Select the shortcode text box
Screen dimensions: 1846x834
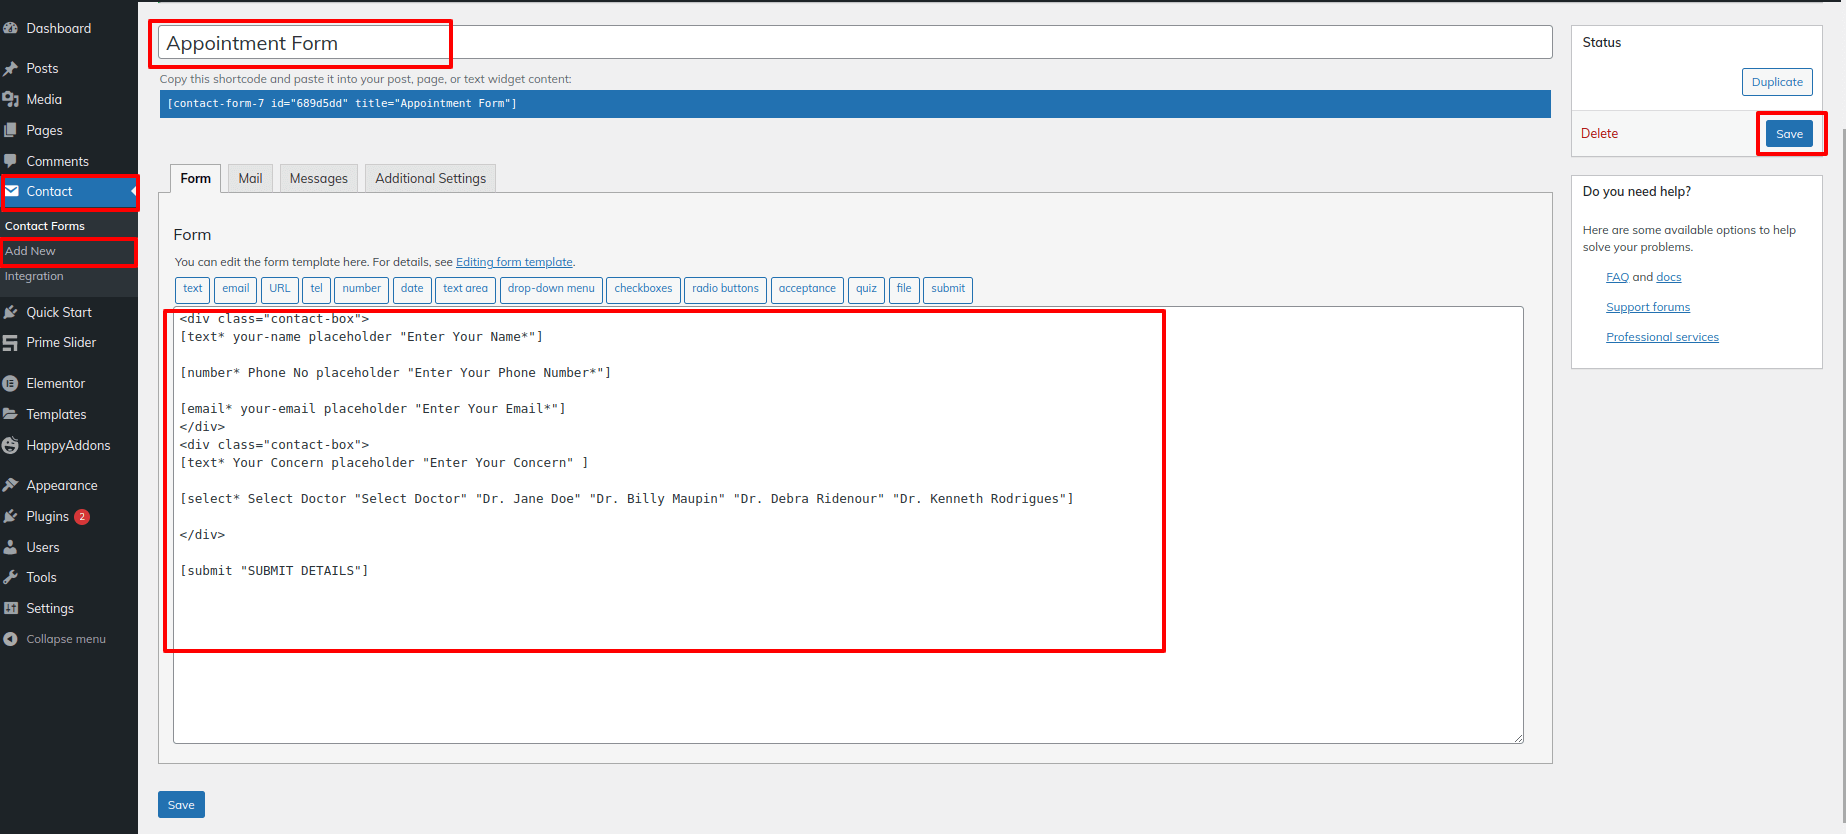click(x=855, y=104)
